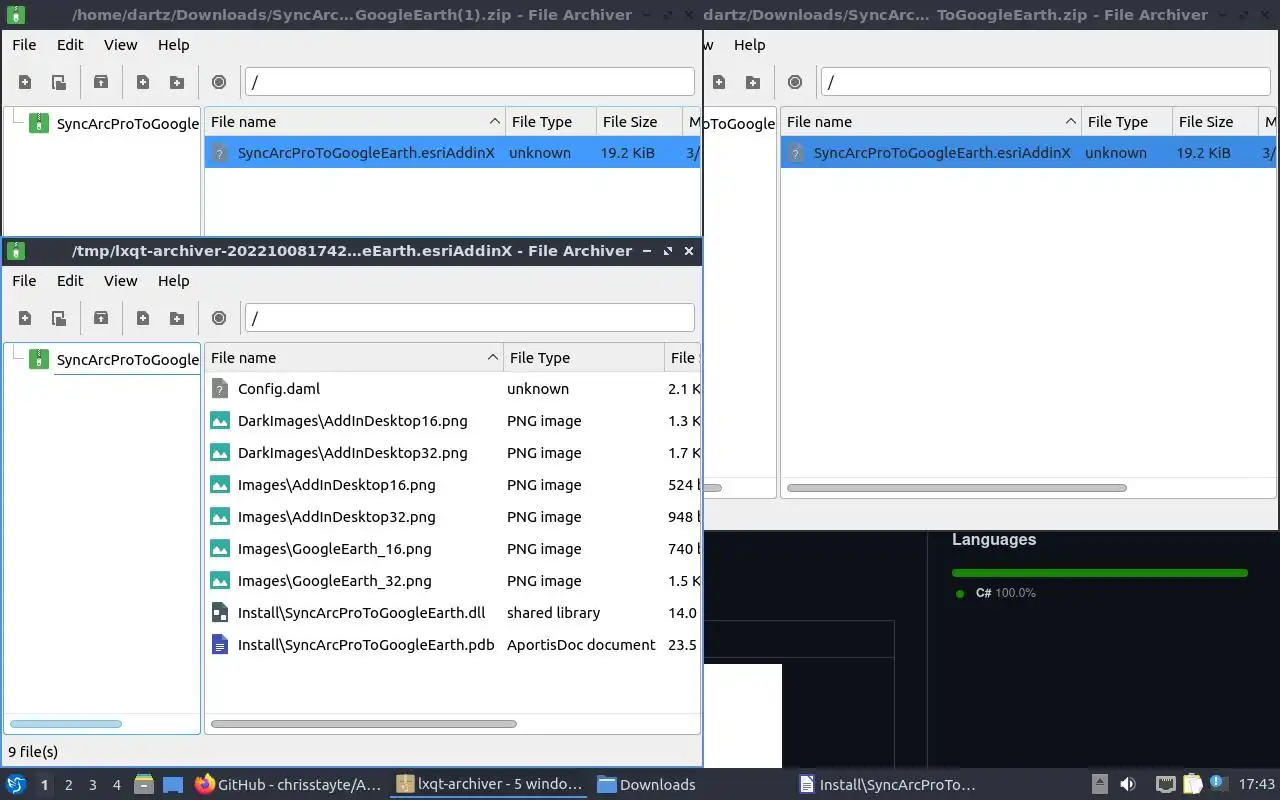This screenshot has height=800, width=1280.
Task: Click Add folder icon in GoogleEarth(1).zip window
Action: tap(177, 82)
